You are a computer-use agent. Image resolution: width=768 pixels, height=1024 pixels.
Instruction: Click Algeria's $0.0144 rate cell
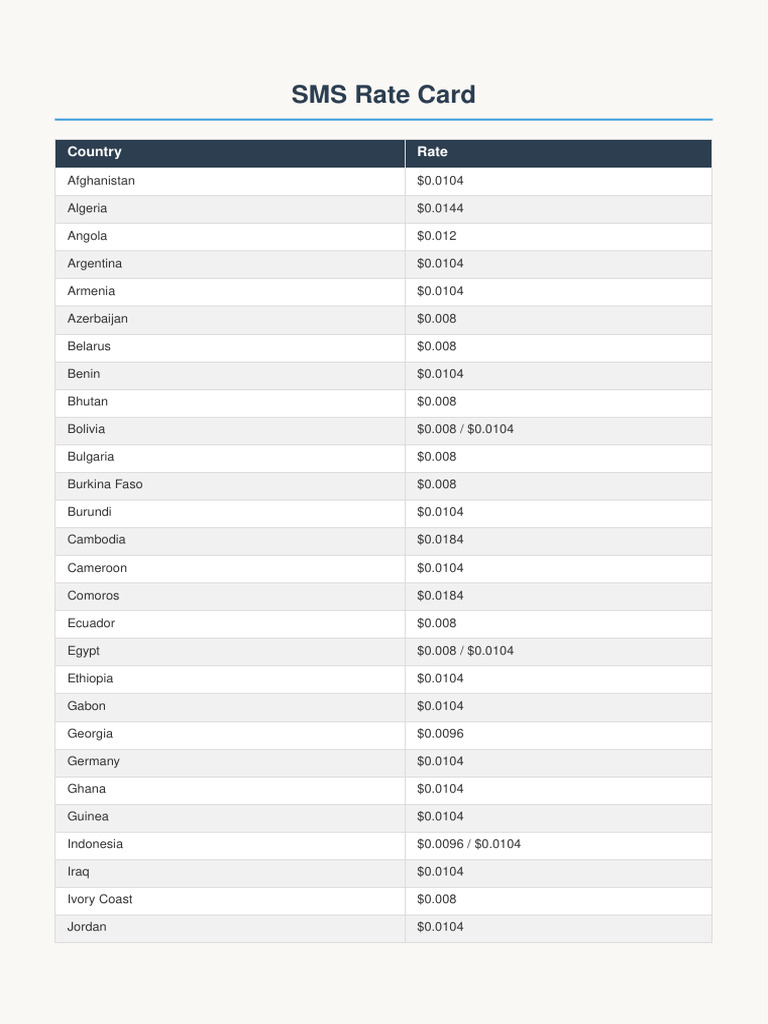[558, 208]
